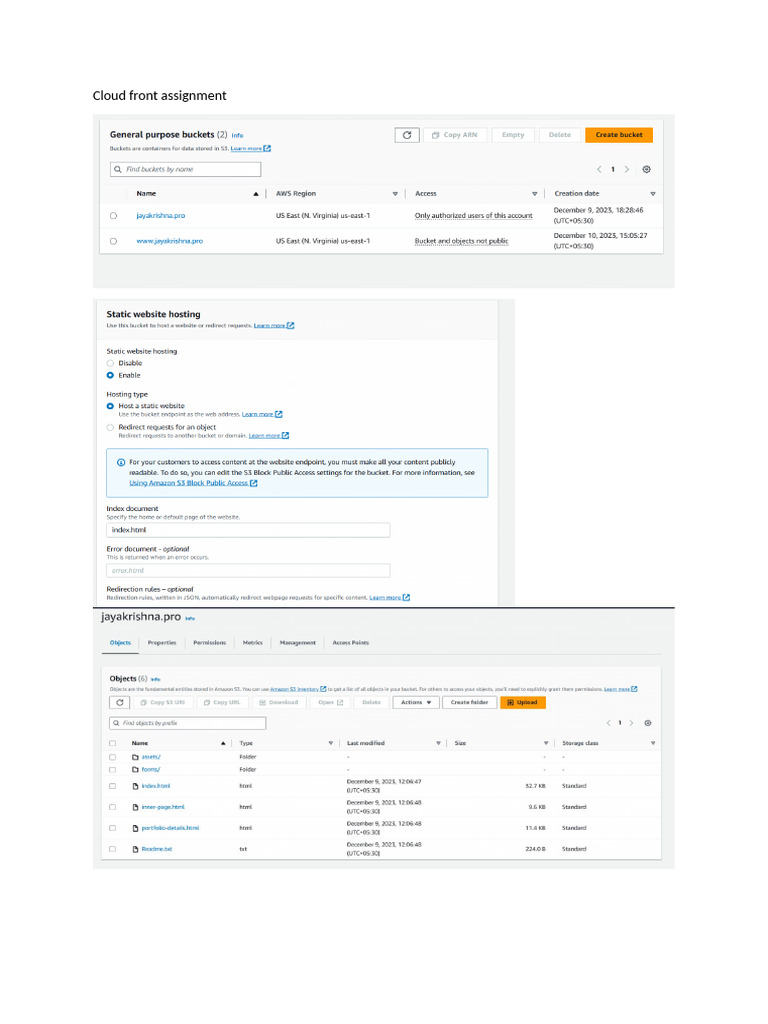
Task: Click the Readme.txt file icon
Action: (x=135, y=849)
